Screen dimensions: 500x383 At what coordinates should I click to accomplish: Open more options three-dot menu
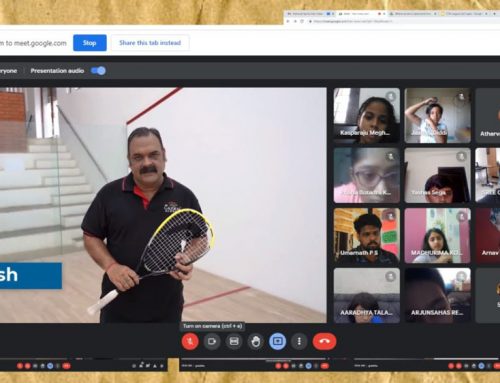coord(299,341)
